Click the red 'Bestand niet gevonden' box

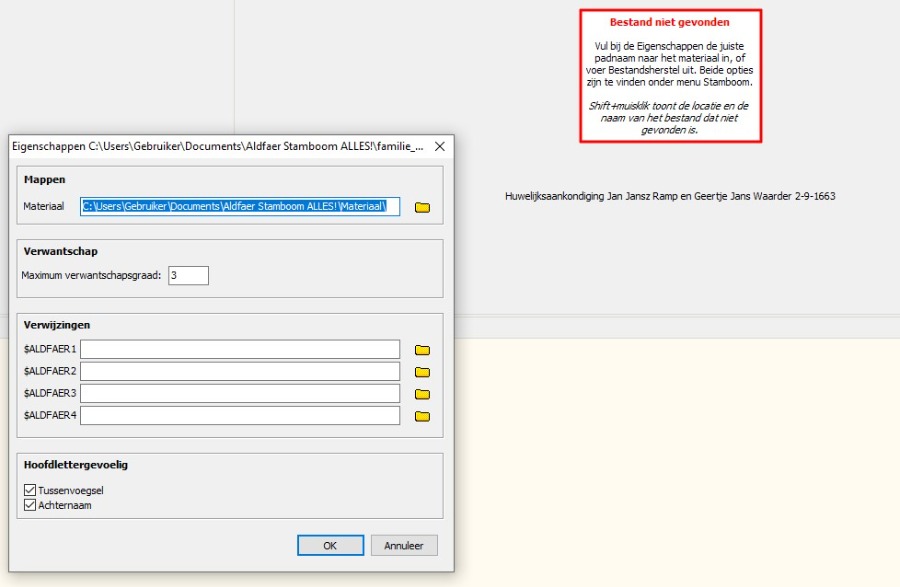click(669, 76)
